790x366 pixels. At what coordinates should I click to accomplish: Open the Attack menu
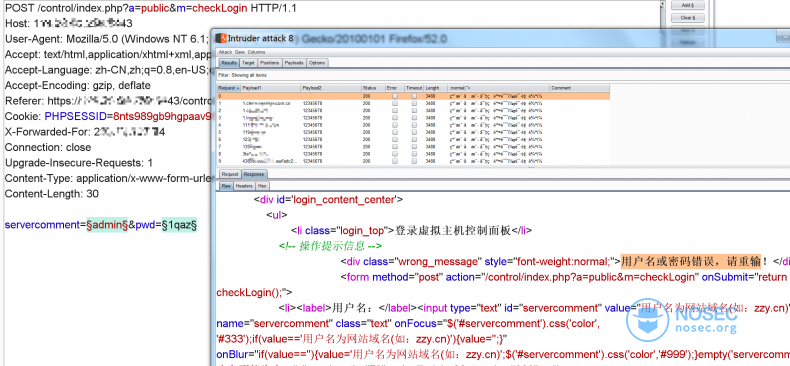tap(225, 52)
